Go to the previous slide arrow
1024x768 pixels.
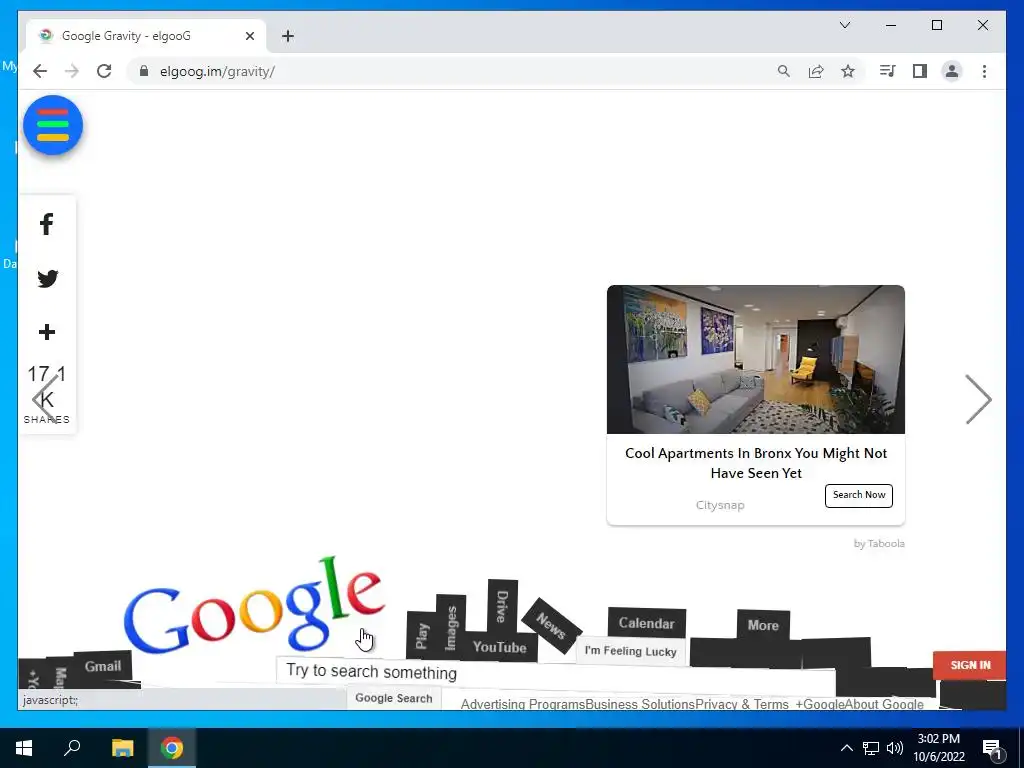(44, 399)
